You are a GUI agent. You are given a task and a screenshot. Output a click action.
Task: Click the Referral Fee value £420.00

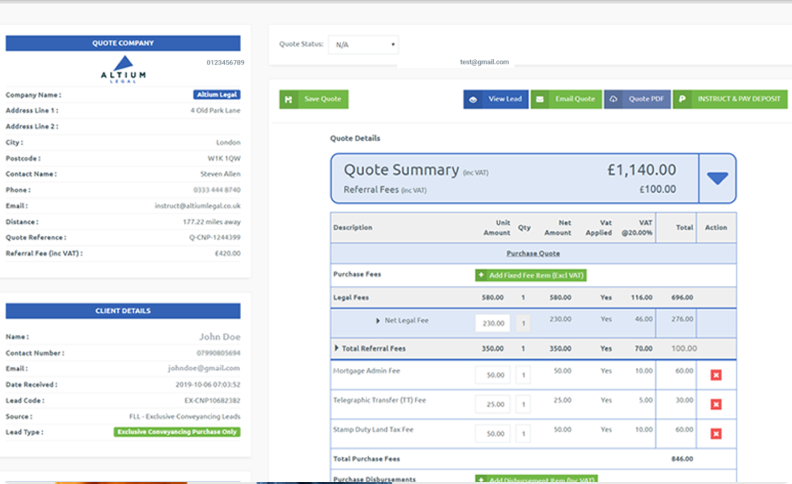[228, 254]
